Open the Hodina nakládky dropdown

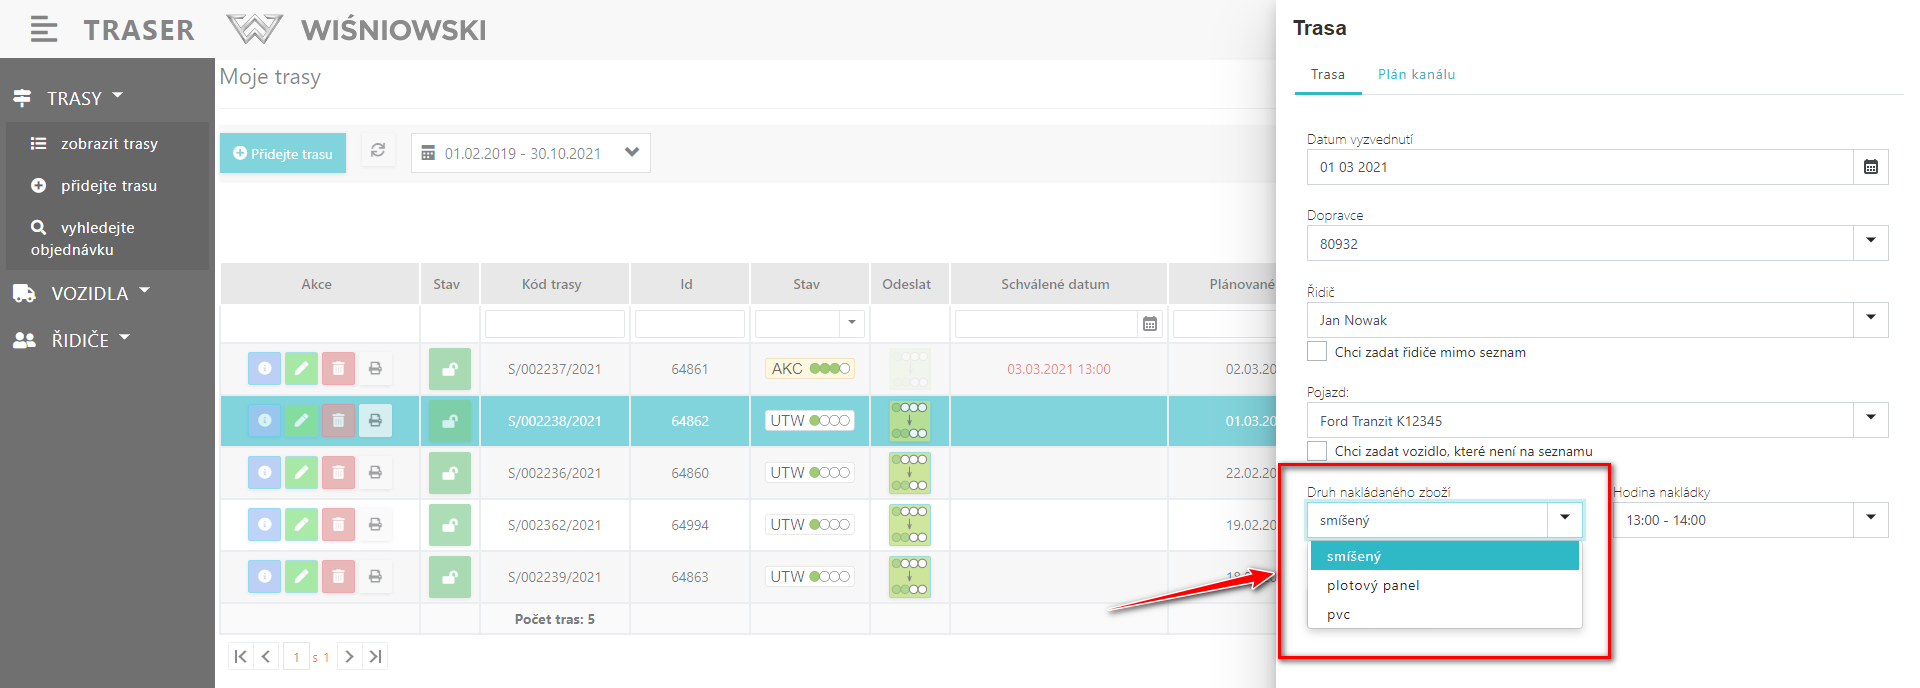coord(1870,519)
